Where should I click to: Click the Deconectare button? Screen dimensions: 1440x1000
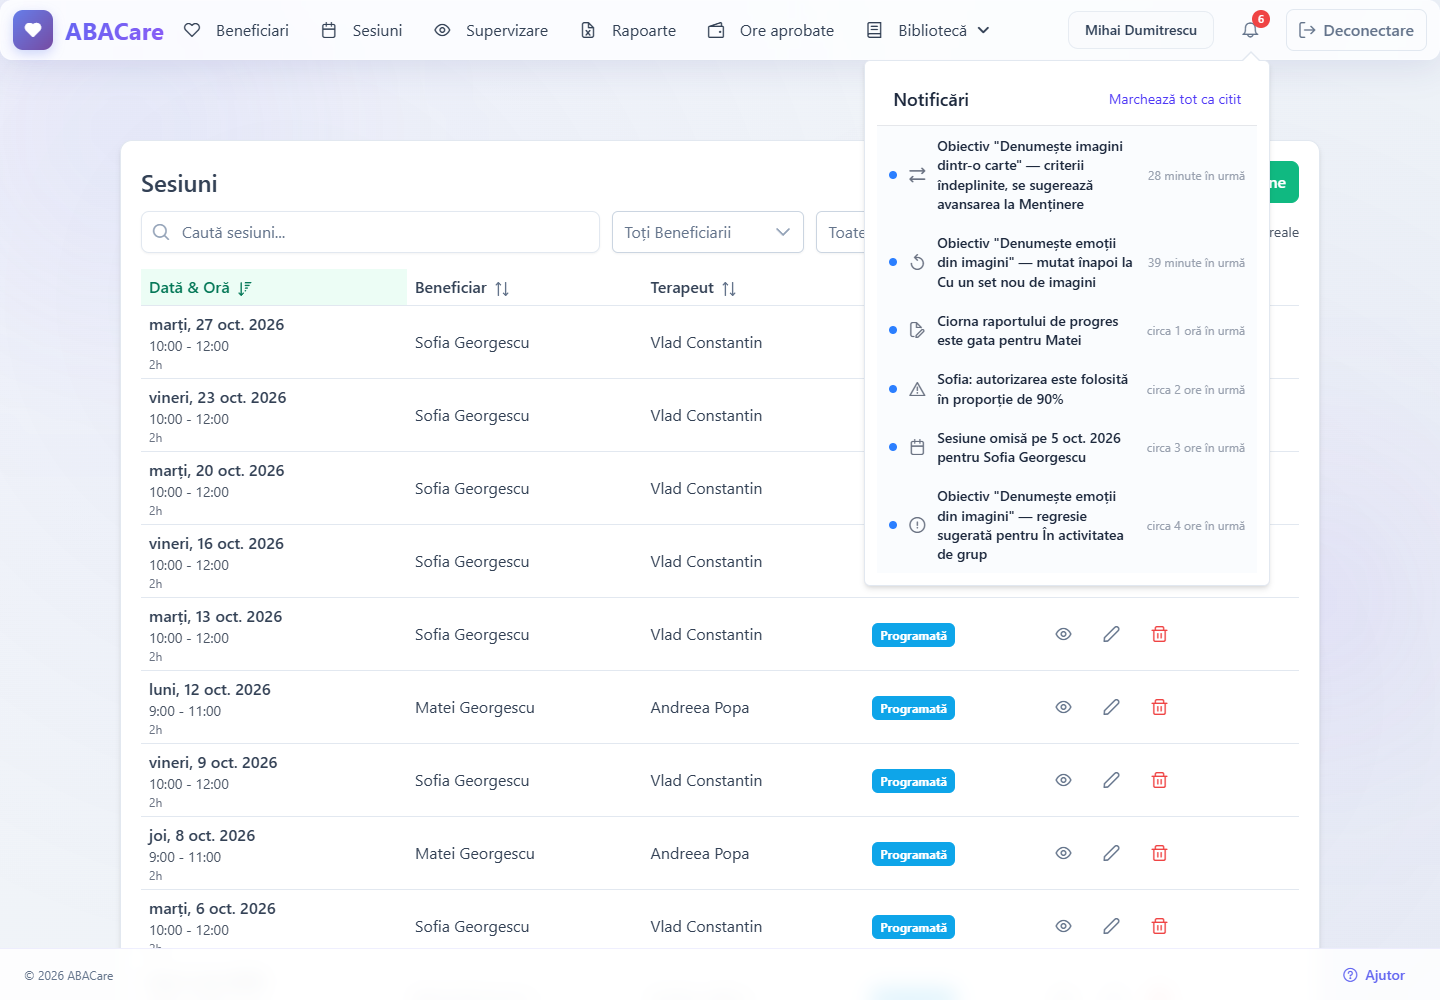pyautogui.click(x=1356, y=30)
